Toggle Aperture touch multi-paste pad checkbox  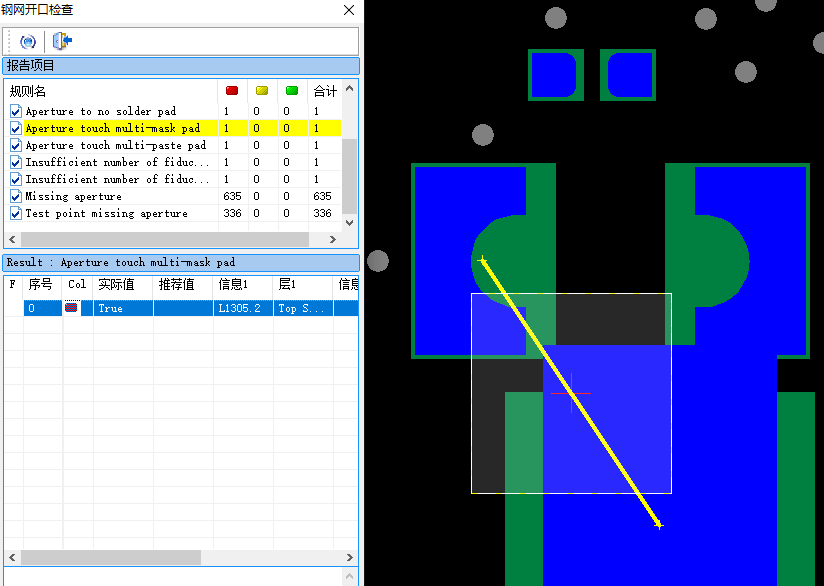tap(16, 146)
